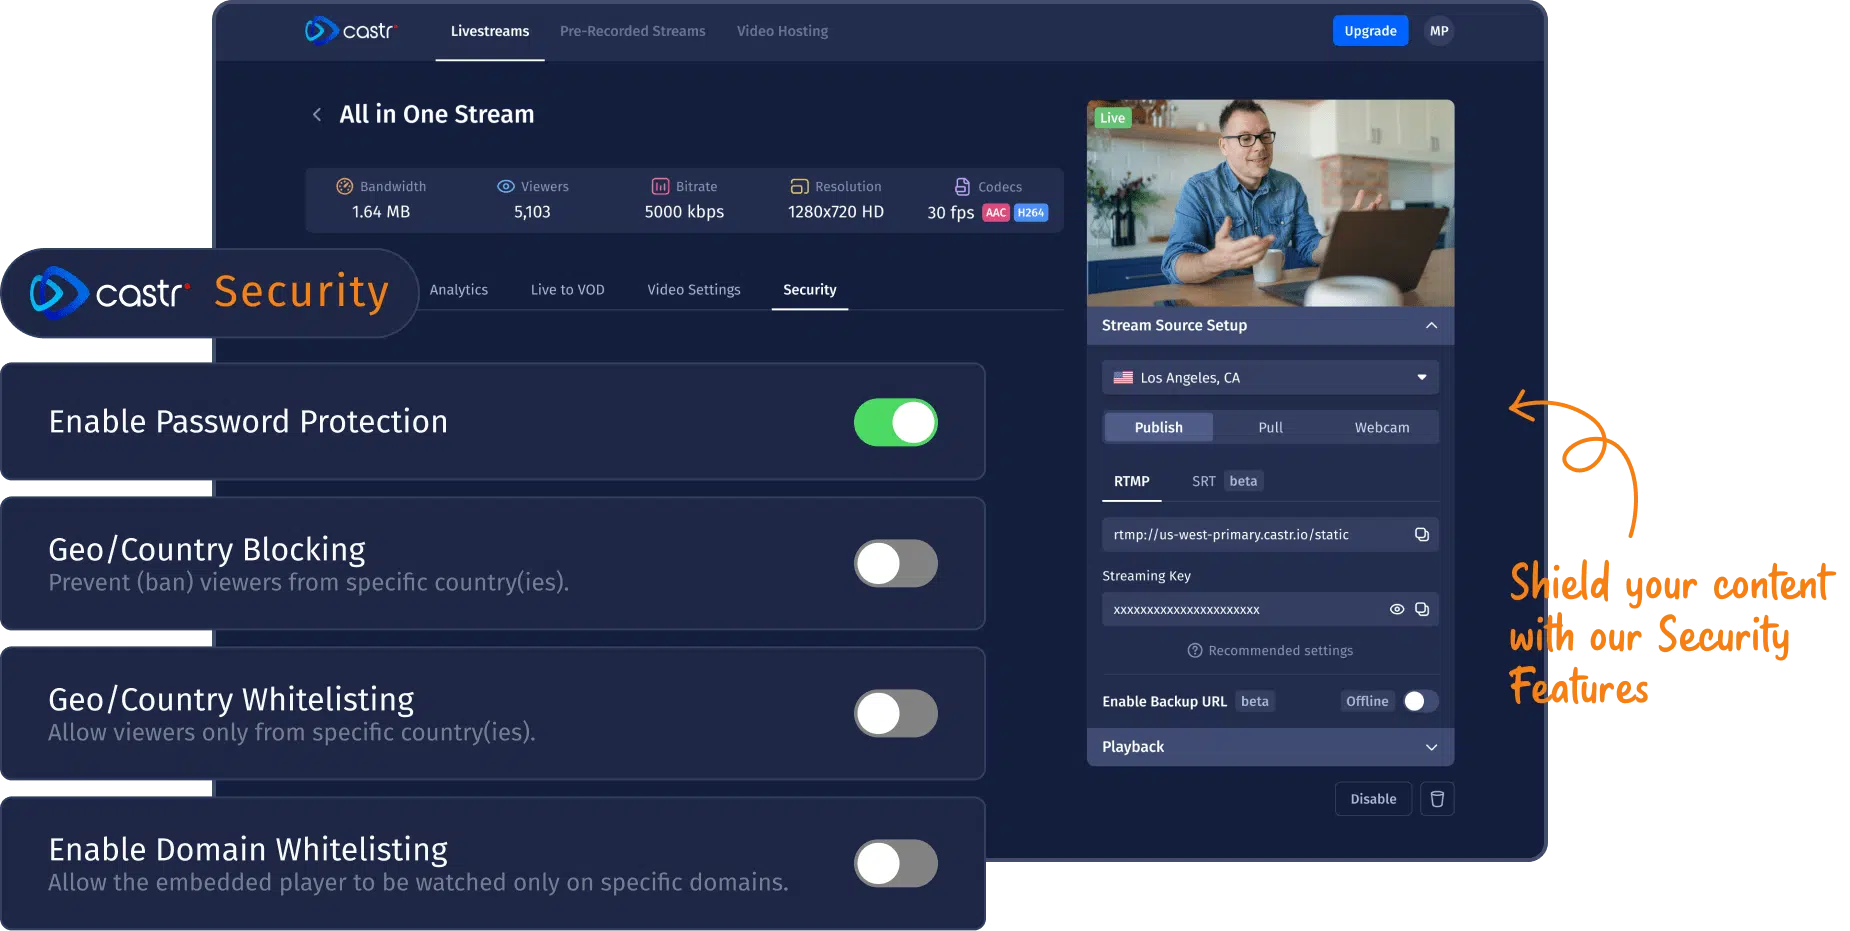
Task: Select the Analytics tab
Action: point(459,290)
